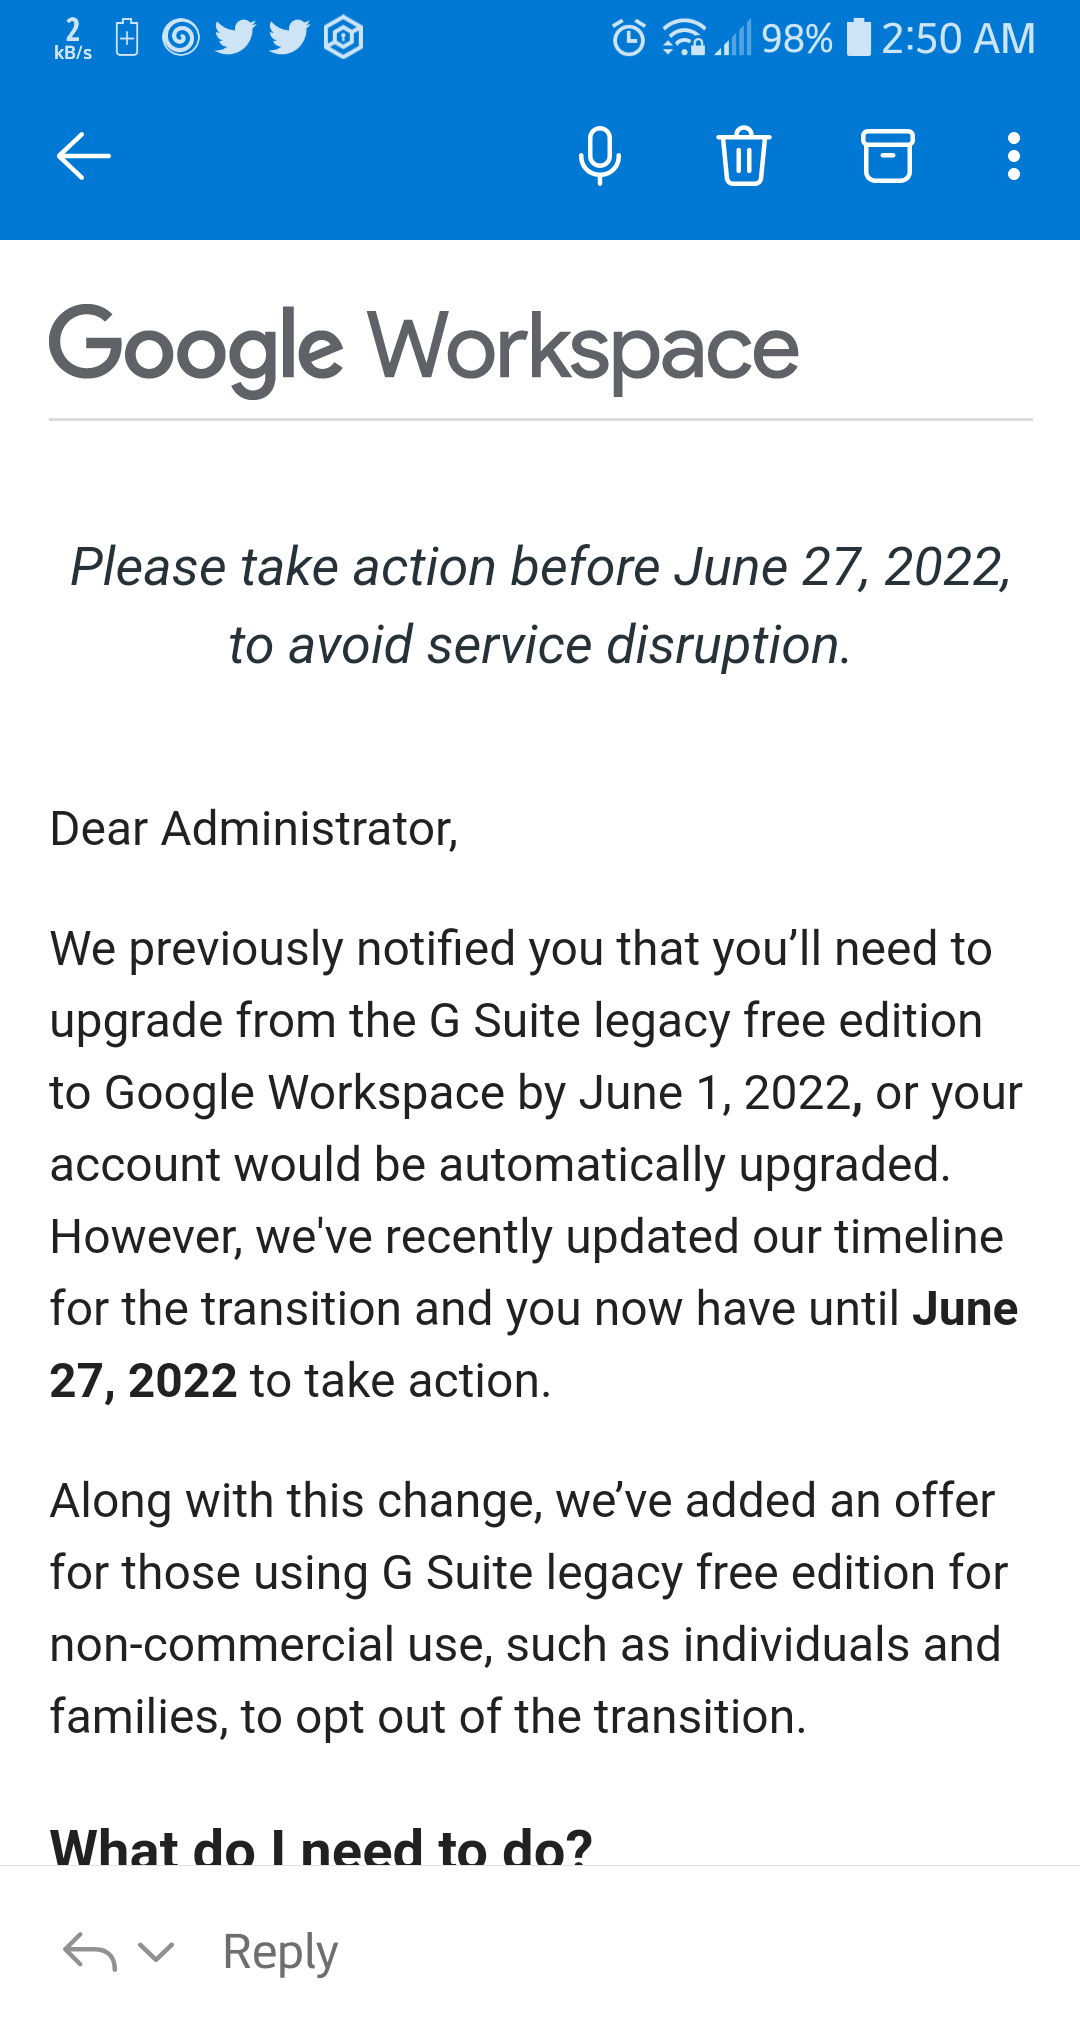Archive the email using box icon
The image size is (1080, 2034).
click(888, 156)
